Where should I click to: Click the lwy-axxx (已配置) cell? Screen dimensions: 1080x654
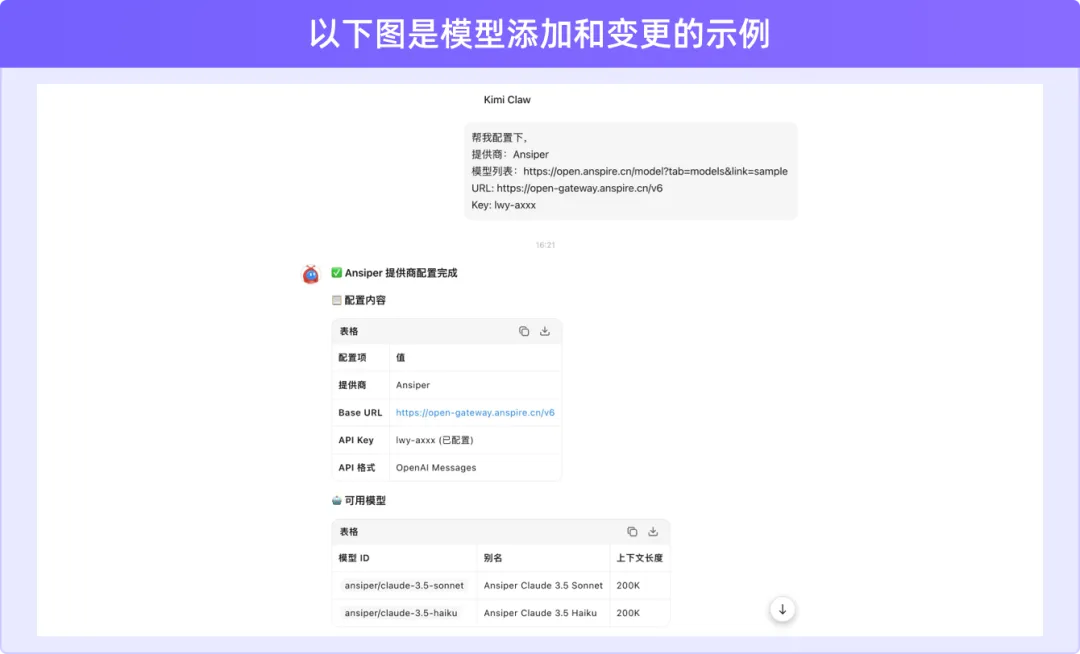(435, 440)
